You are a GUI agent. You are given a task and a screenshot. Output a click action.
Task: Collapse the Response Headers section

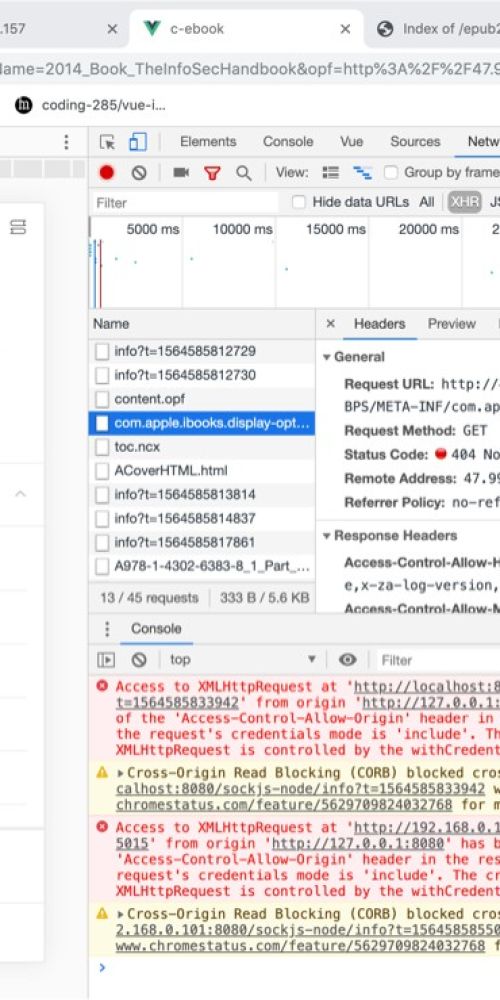click(389, 536)
